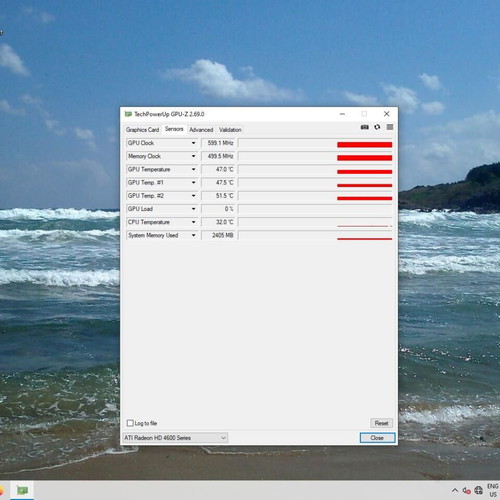Click the refresh icon in GPU-Z
The width and height of the screenshot is (500, 500).
(377, 127)
